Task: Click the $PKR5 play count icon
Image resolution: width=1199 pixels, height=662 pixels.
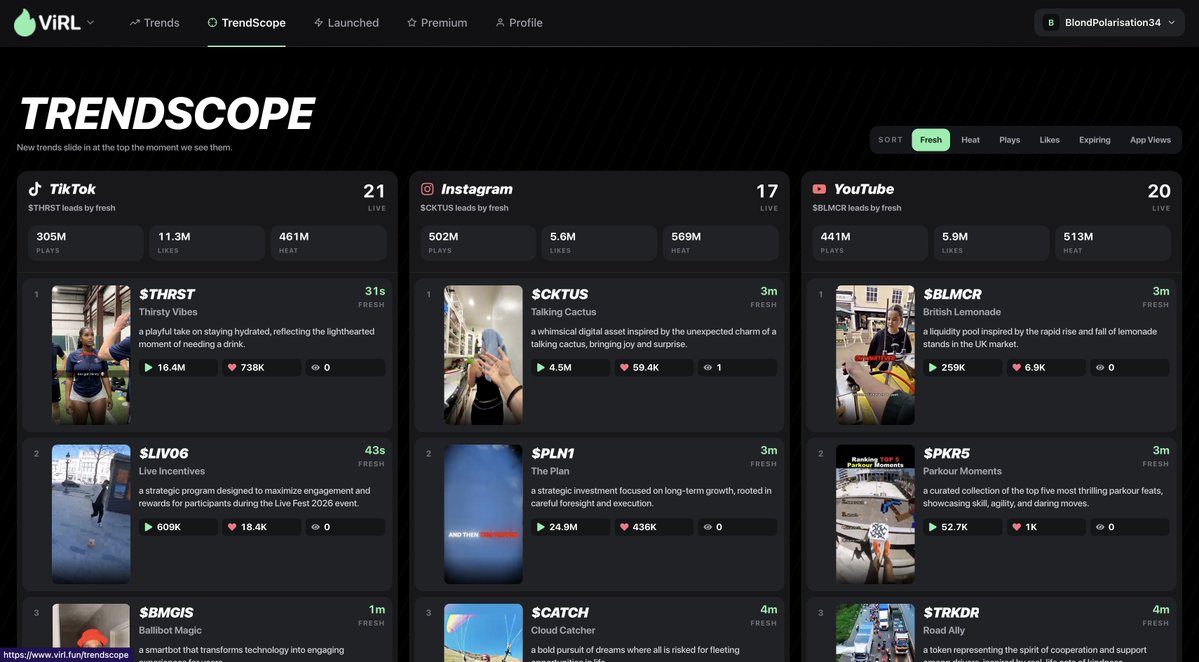Action: click(x=932, y=527)
